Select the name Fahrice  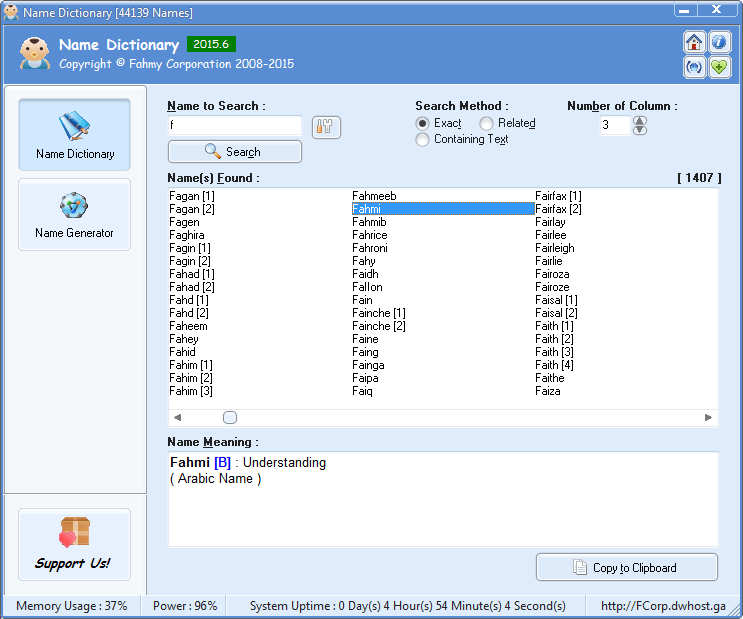[370, 235]
